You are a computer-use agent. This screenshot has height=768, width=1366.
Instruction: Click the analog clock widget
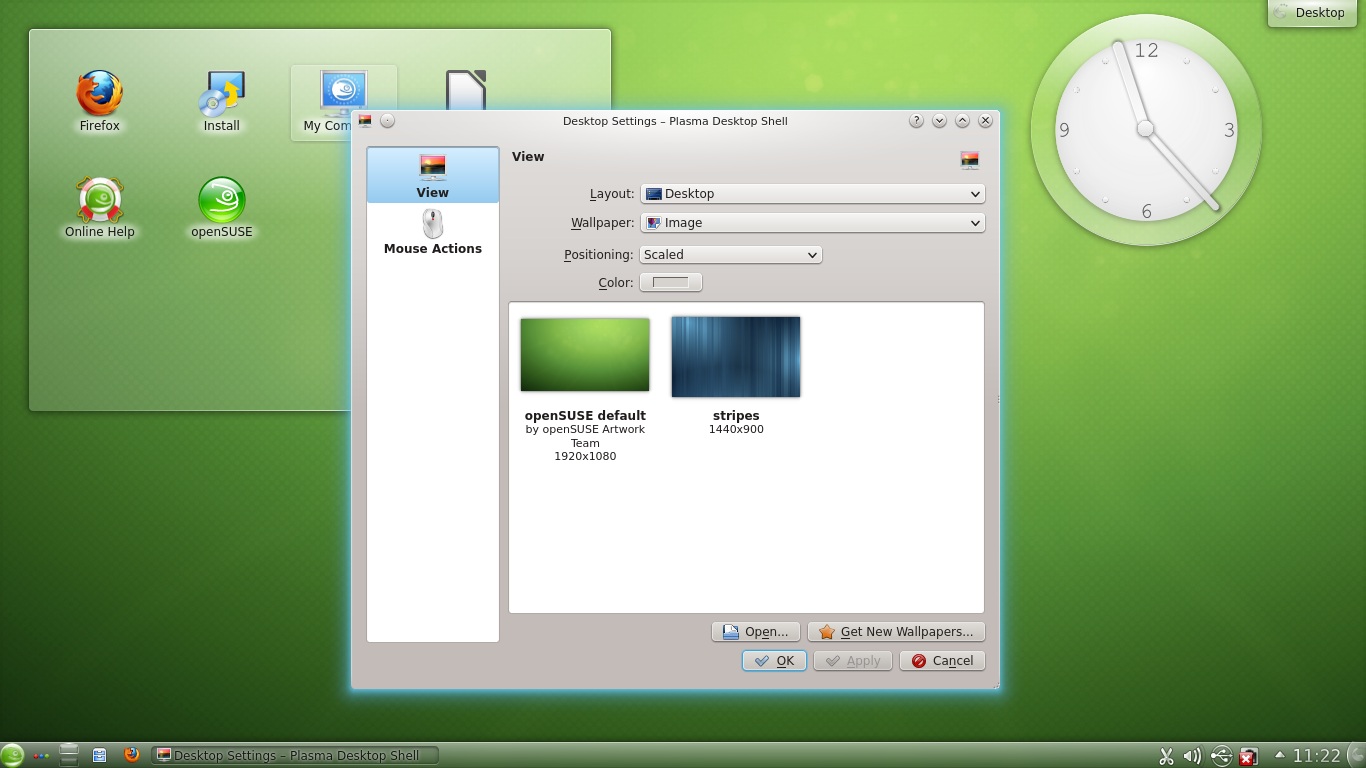1146,130
